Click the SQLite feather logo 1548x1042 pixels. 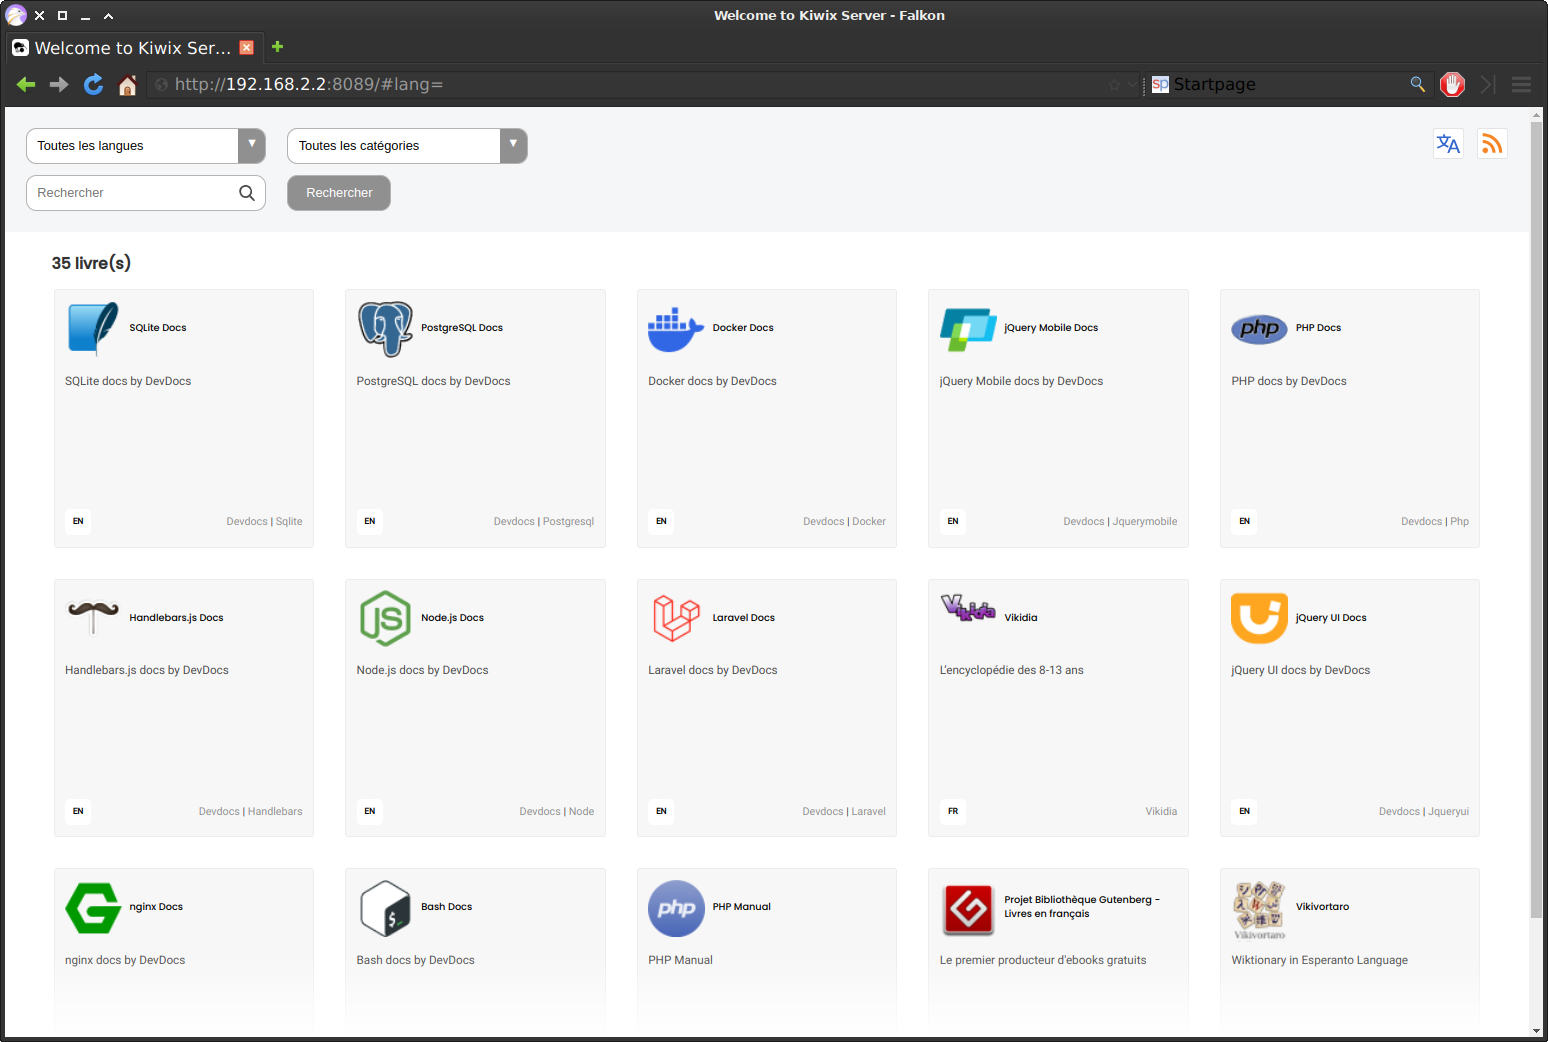(x=94, y=328)
